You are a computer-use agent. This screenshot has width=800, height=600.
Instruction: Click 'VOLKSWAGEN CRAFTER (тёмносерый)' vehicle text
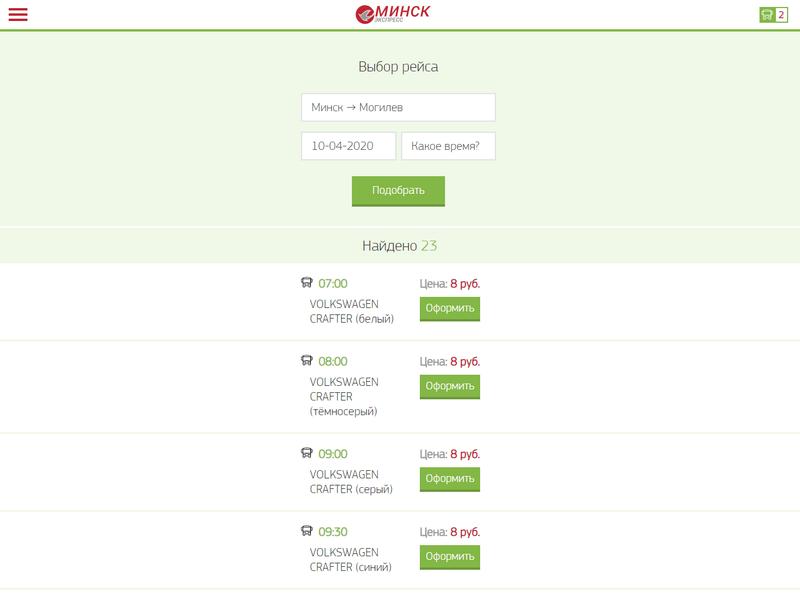coord(344,396)
